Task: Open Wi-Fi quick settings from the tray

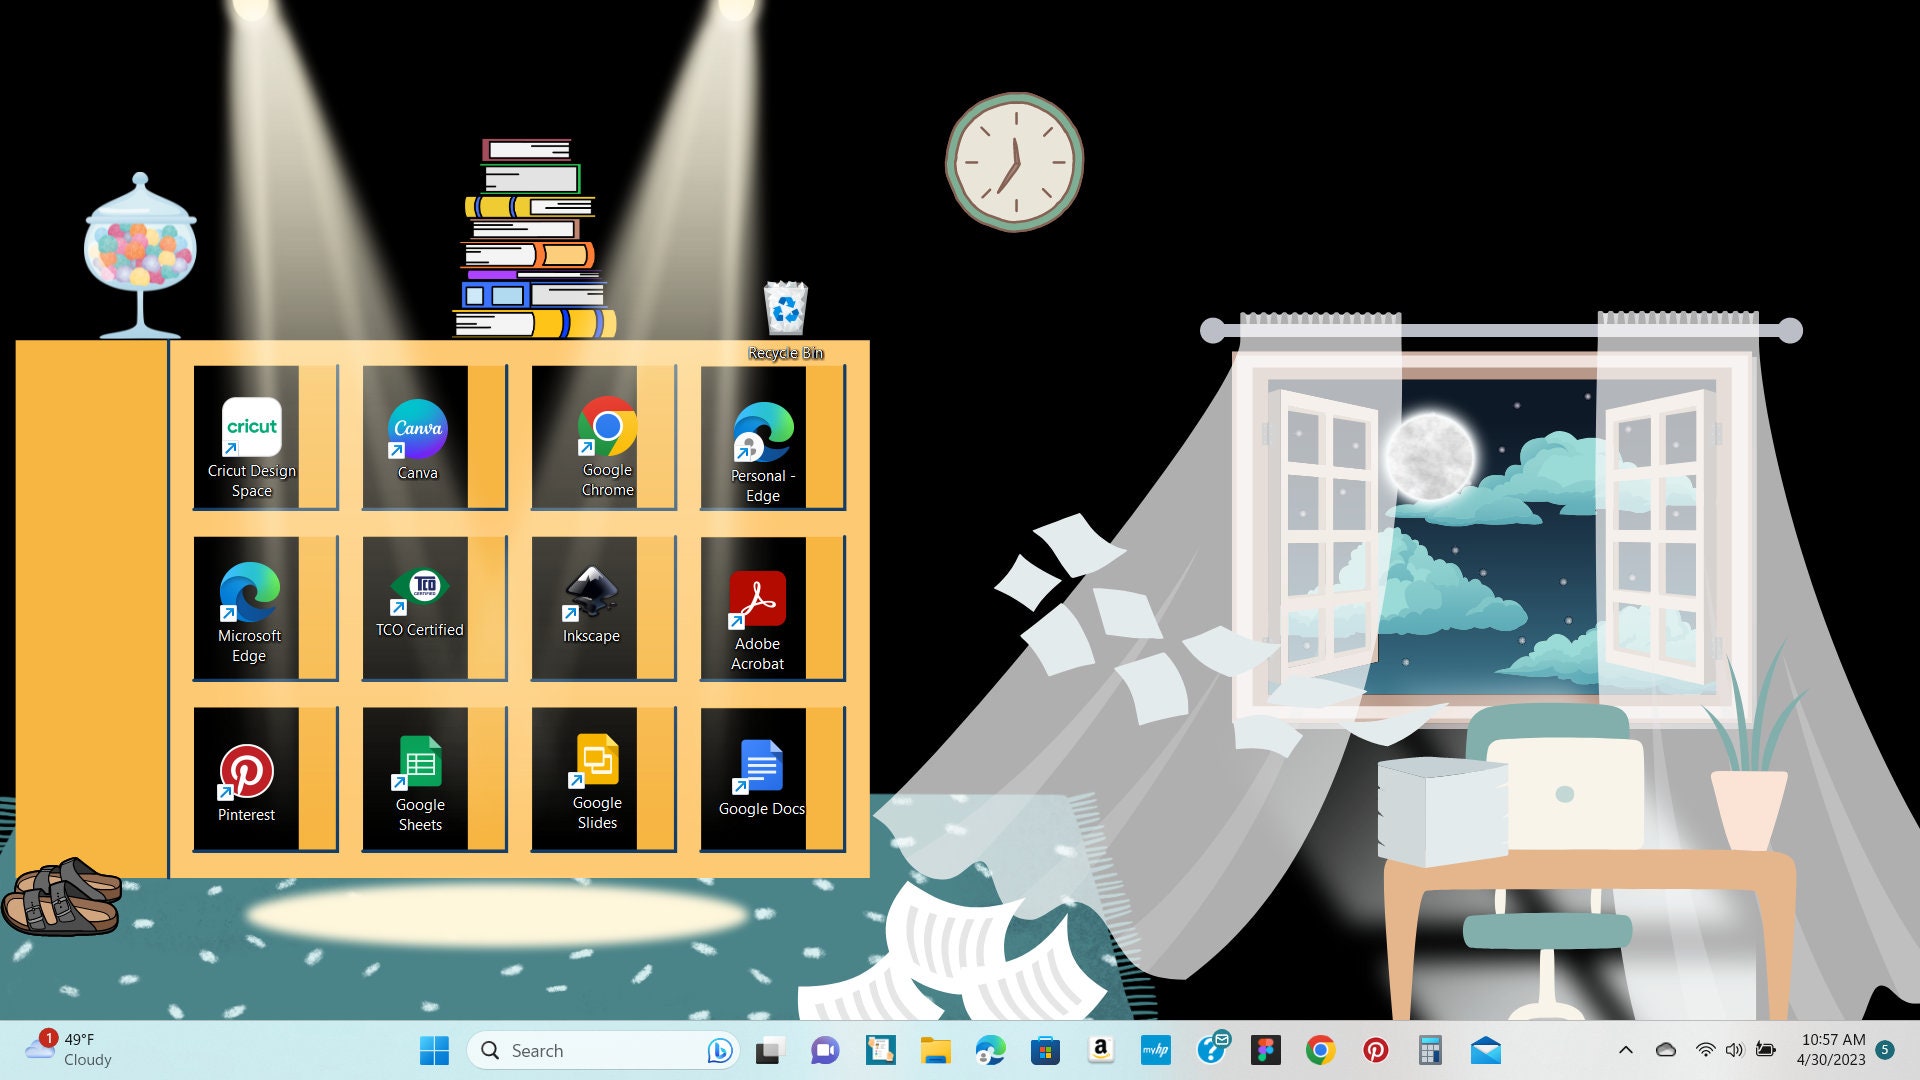Action: click(1704, 1050)
